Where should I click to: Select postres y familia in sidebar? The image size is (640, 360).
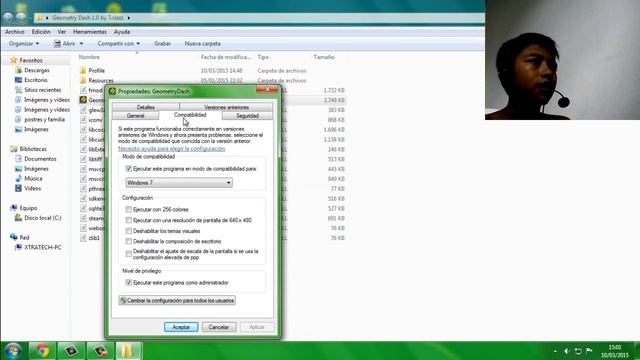tap(44, 120)
